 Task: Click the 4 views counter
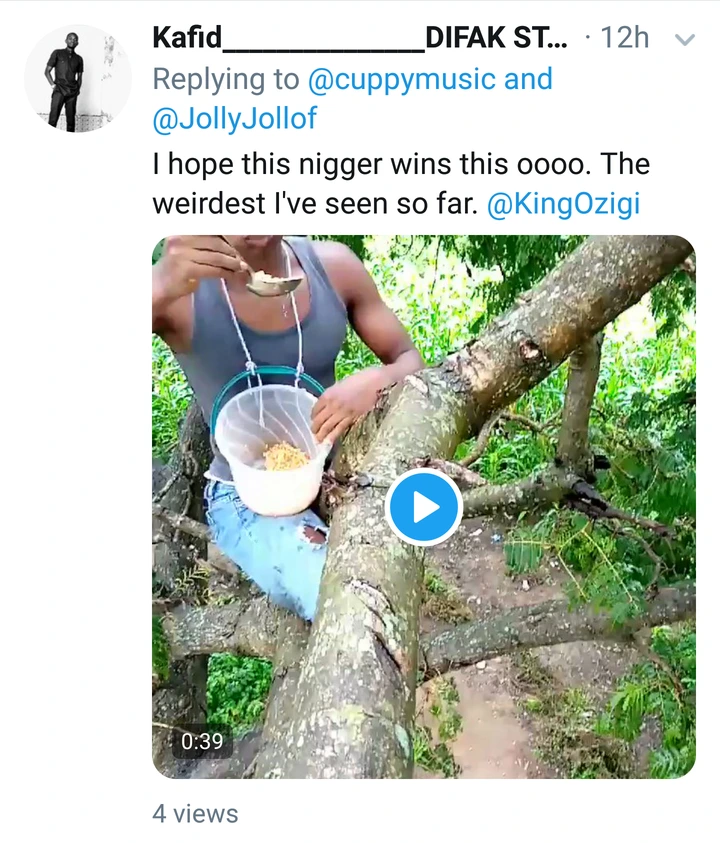pyautogui.click(x=195, y=813)
